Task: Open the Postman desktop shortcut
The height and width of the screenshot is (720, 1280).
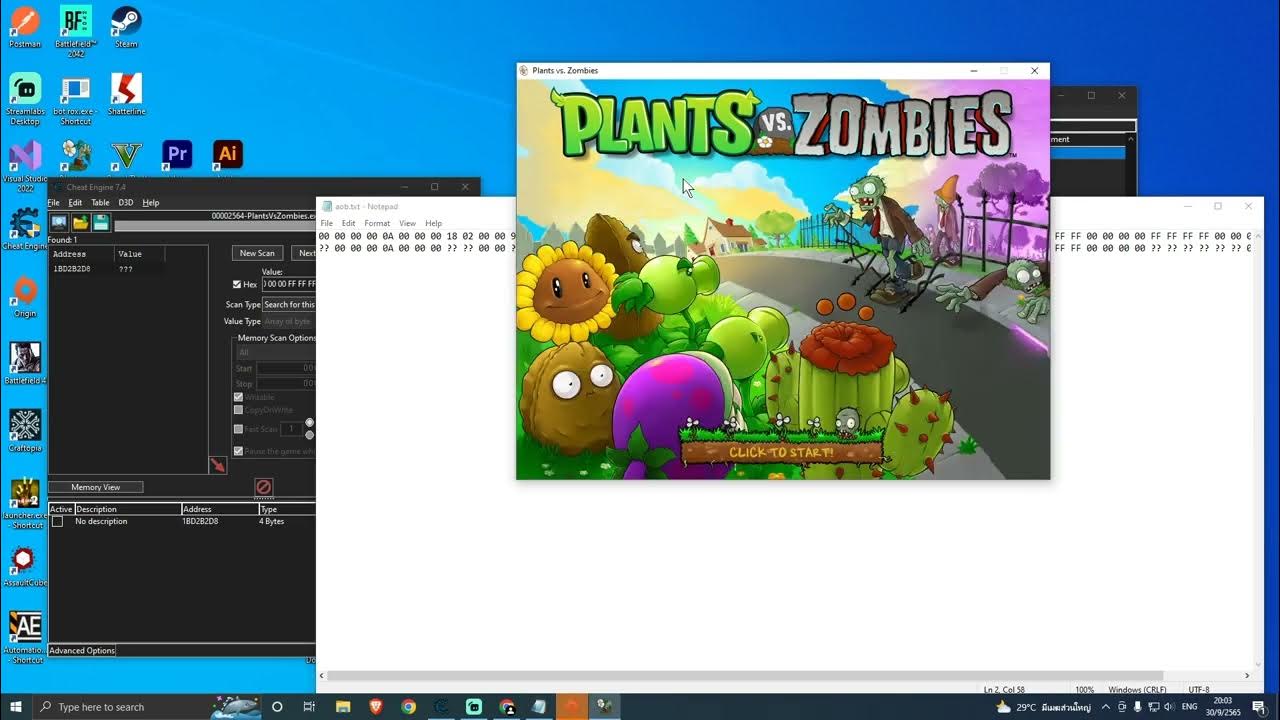Action: pyautogui.click(x=25, y=26)
